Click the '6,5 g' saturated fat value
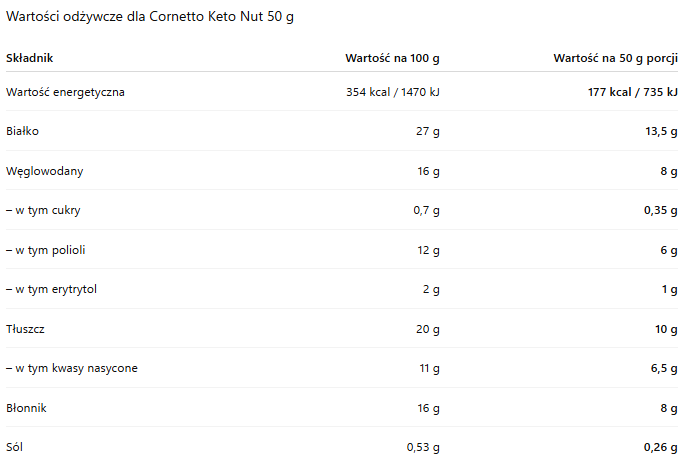The image size is (693, 463). coord(664,368)
